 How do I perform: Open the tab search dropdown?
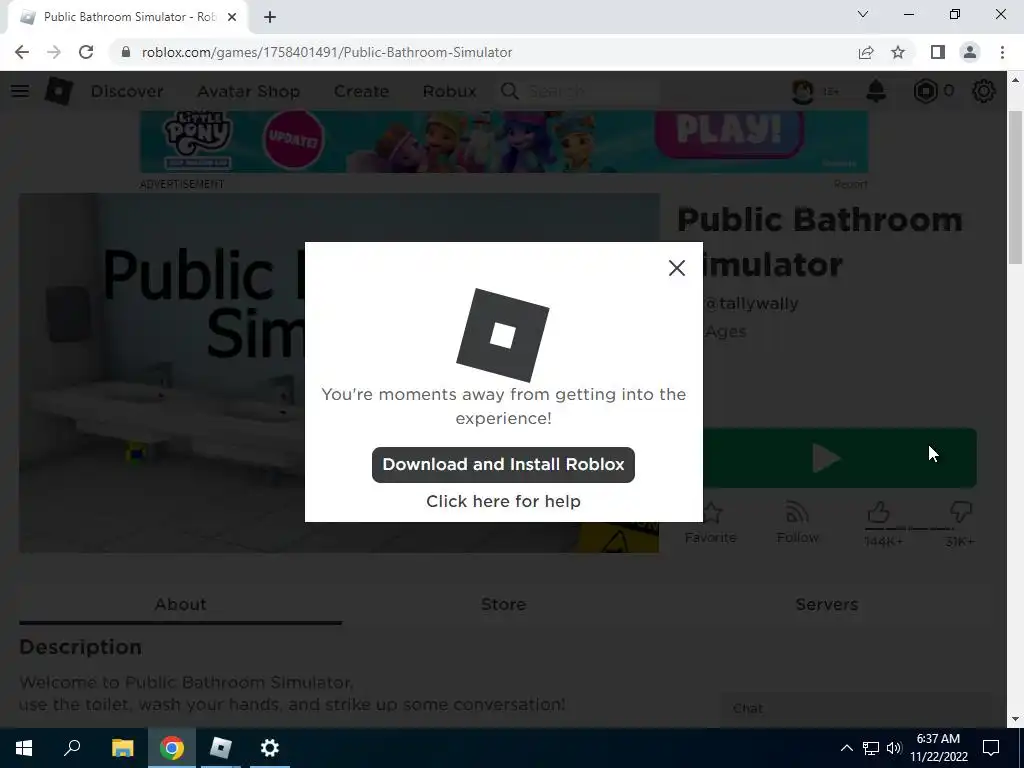click(x=863, y=14)
